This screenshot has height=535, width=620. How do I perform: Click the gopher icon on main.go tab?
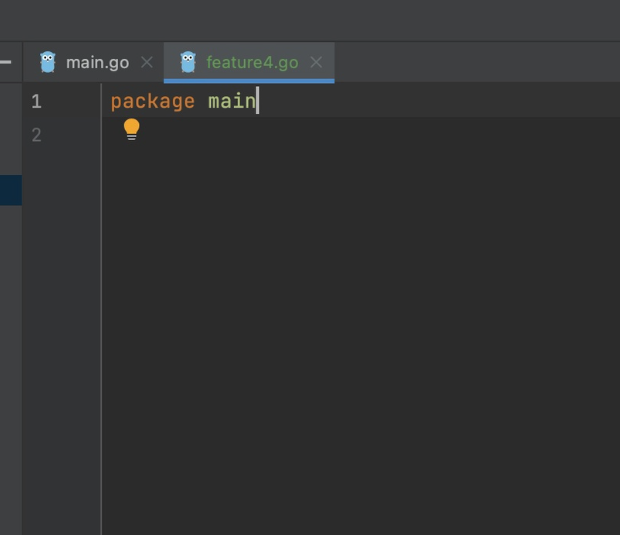pyautogui.click(x=48, y=62)
